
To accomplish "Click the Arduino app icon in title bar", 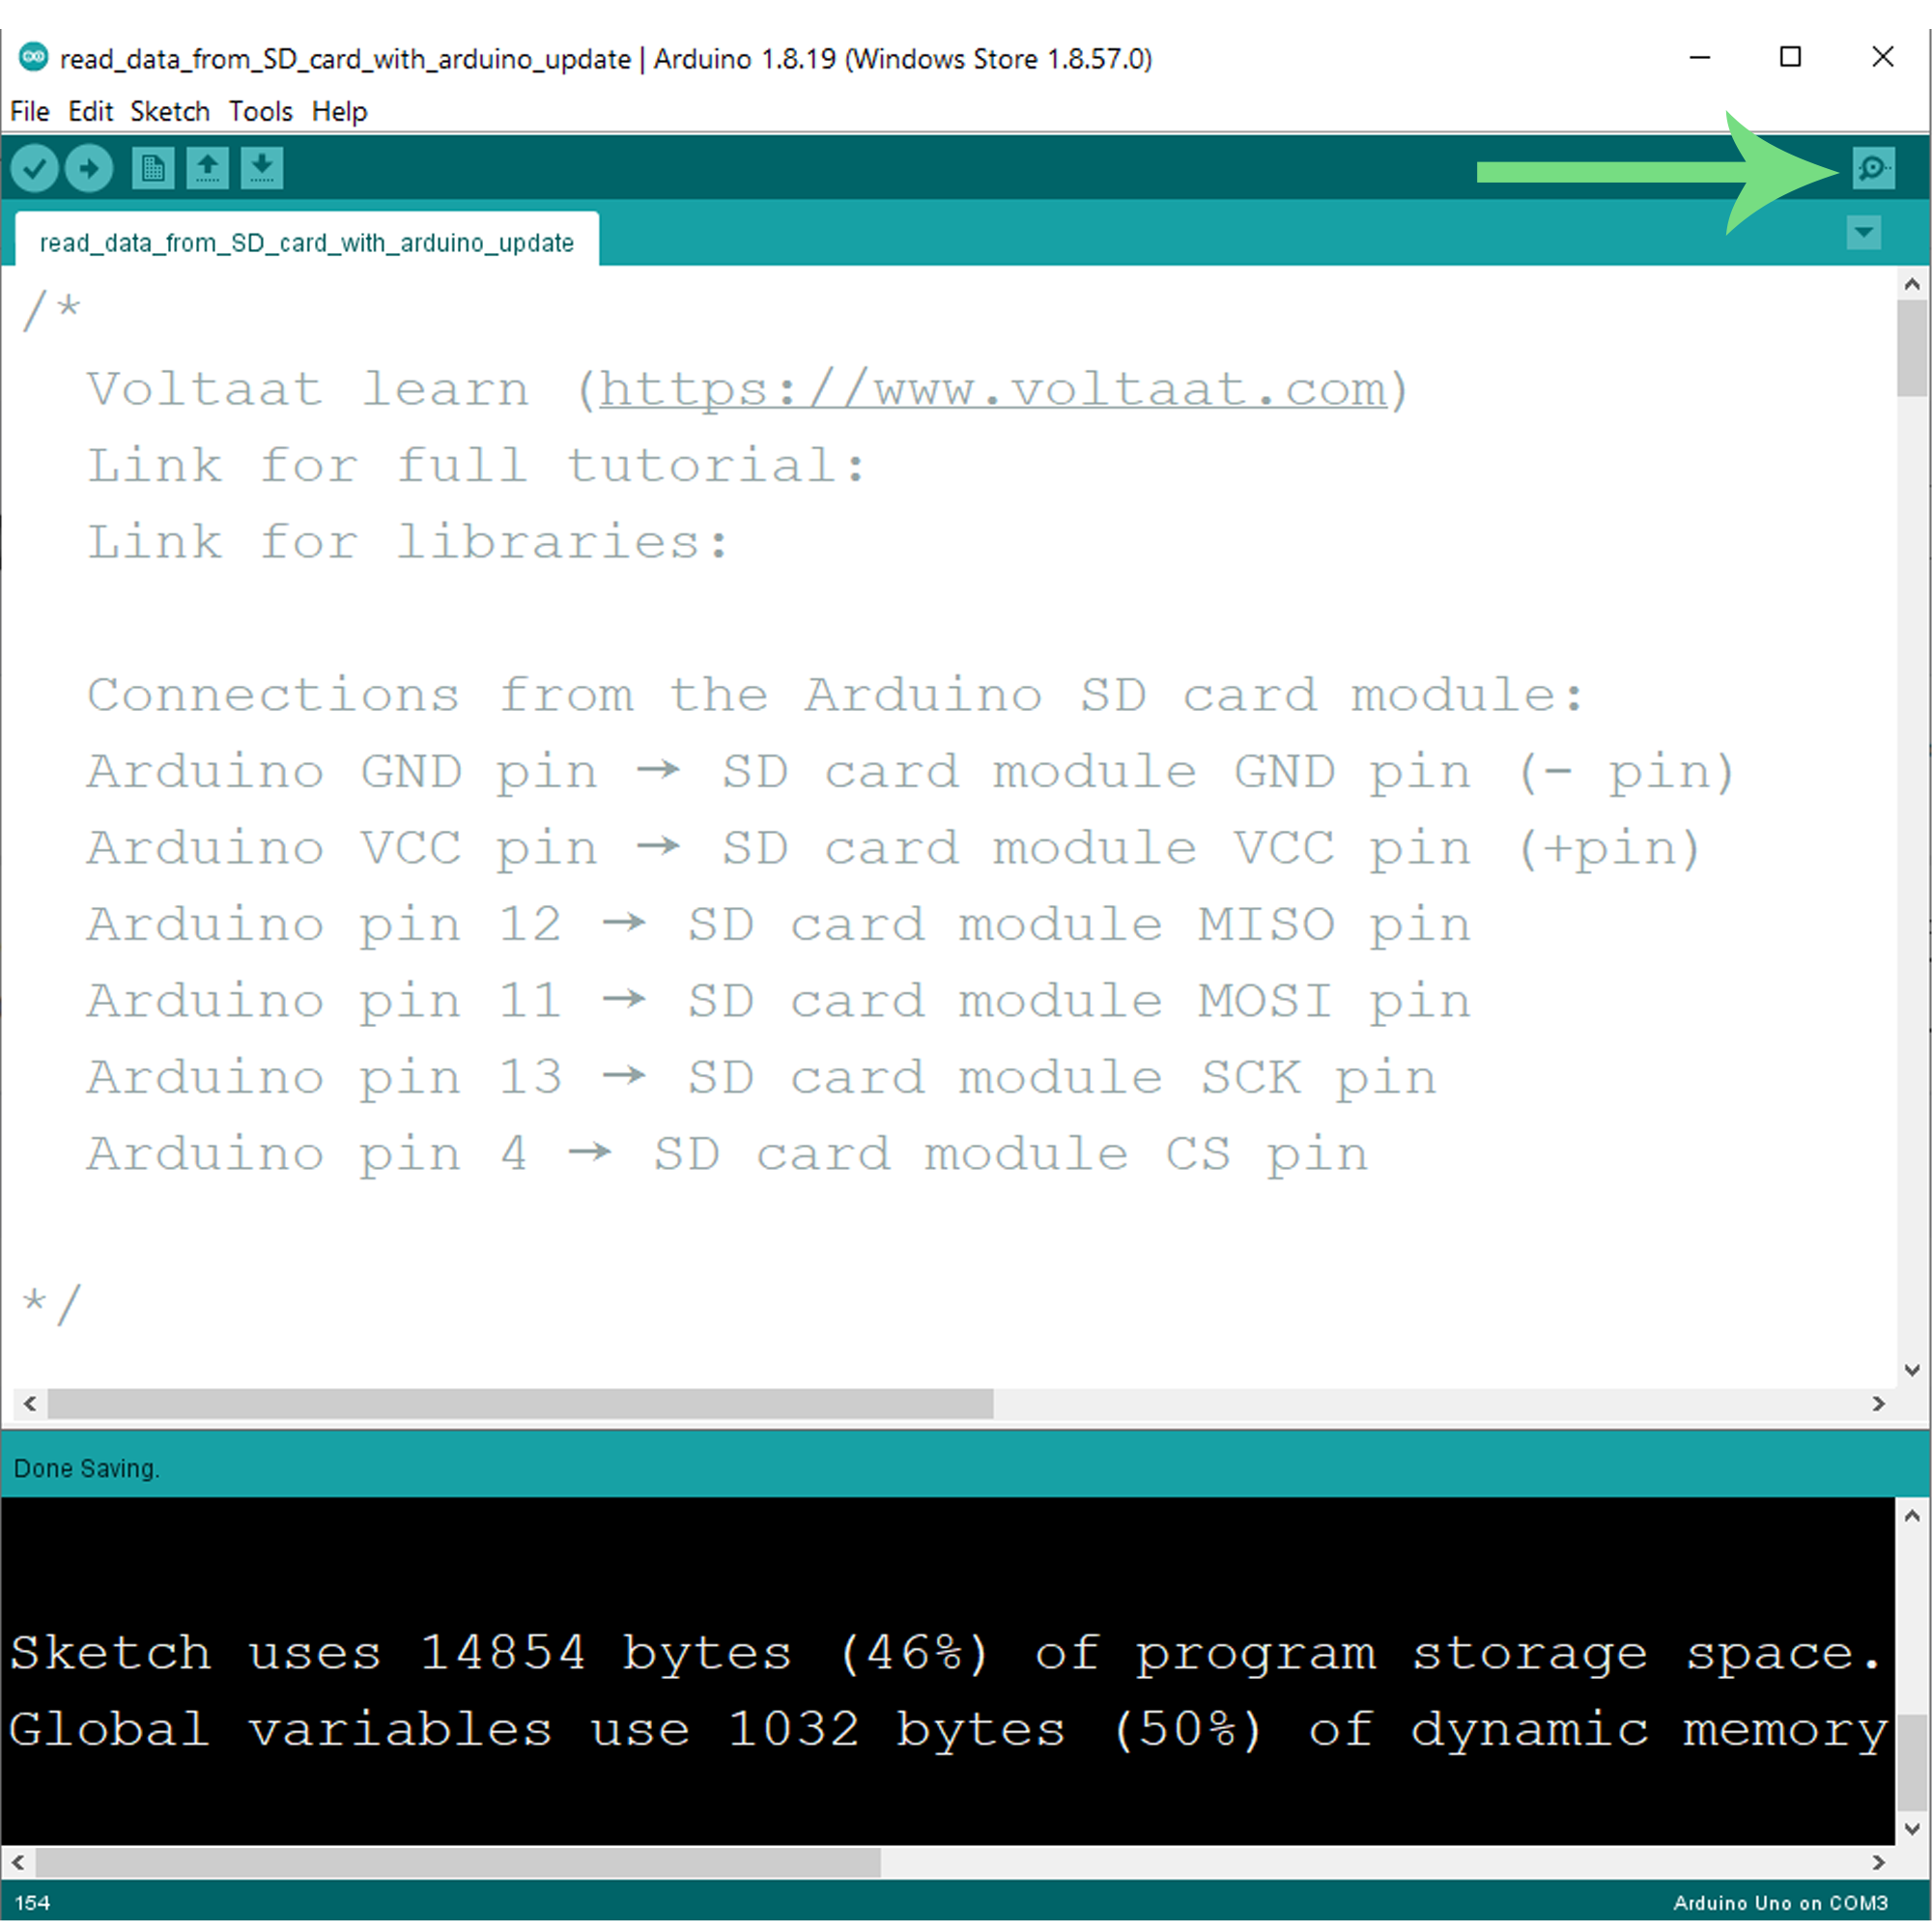I will pyautogui.click(x=33, y=57).
